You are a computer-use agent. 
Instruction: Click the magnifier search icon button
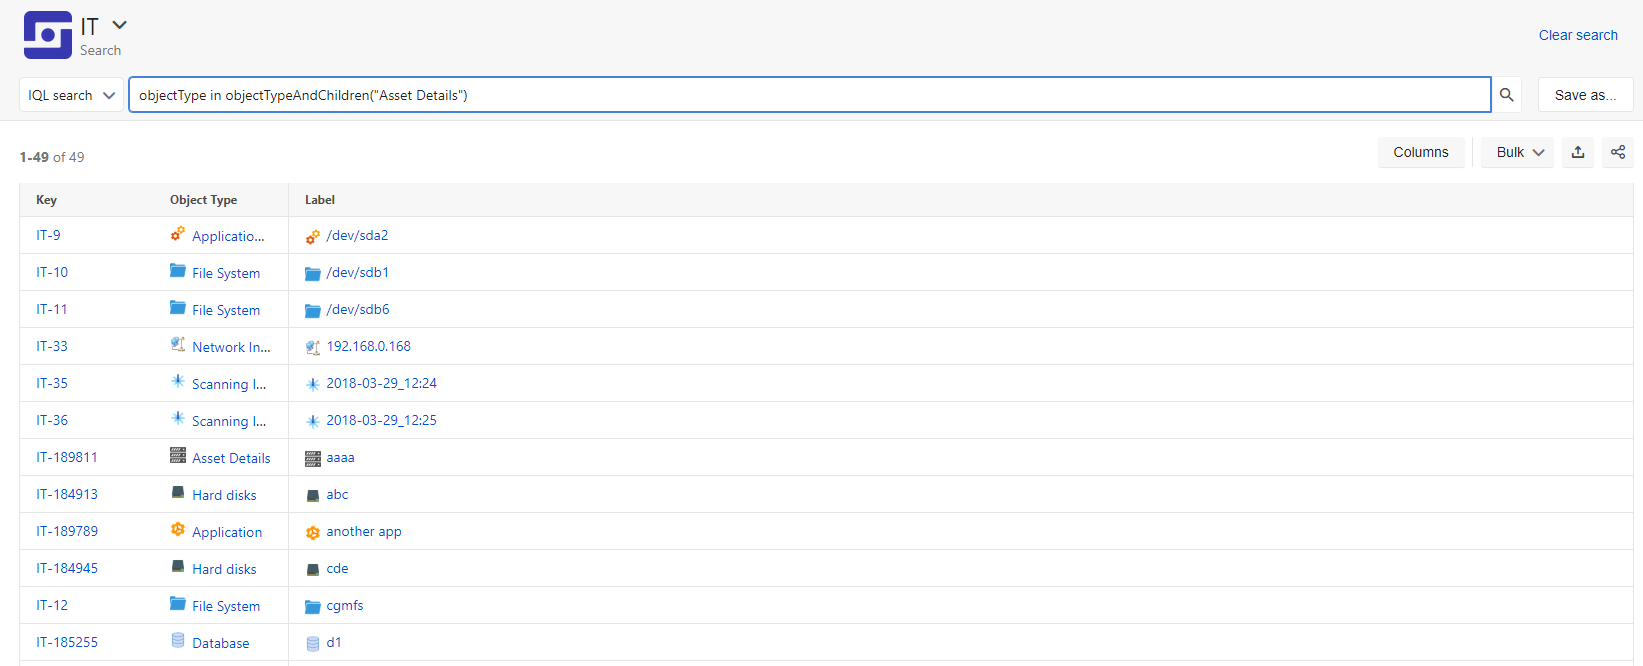point(1506,95)
